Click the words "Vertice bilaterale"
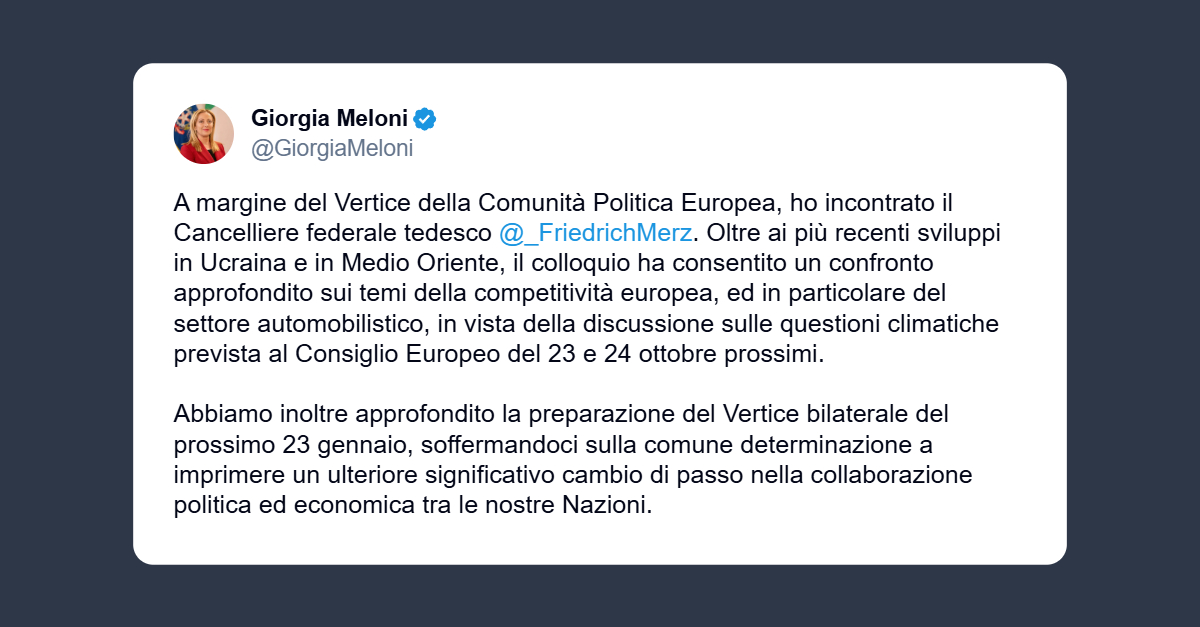Screen dimensions: 1200x627 coord(834,414)
